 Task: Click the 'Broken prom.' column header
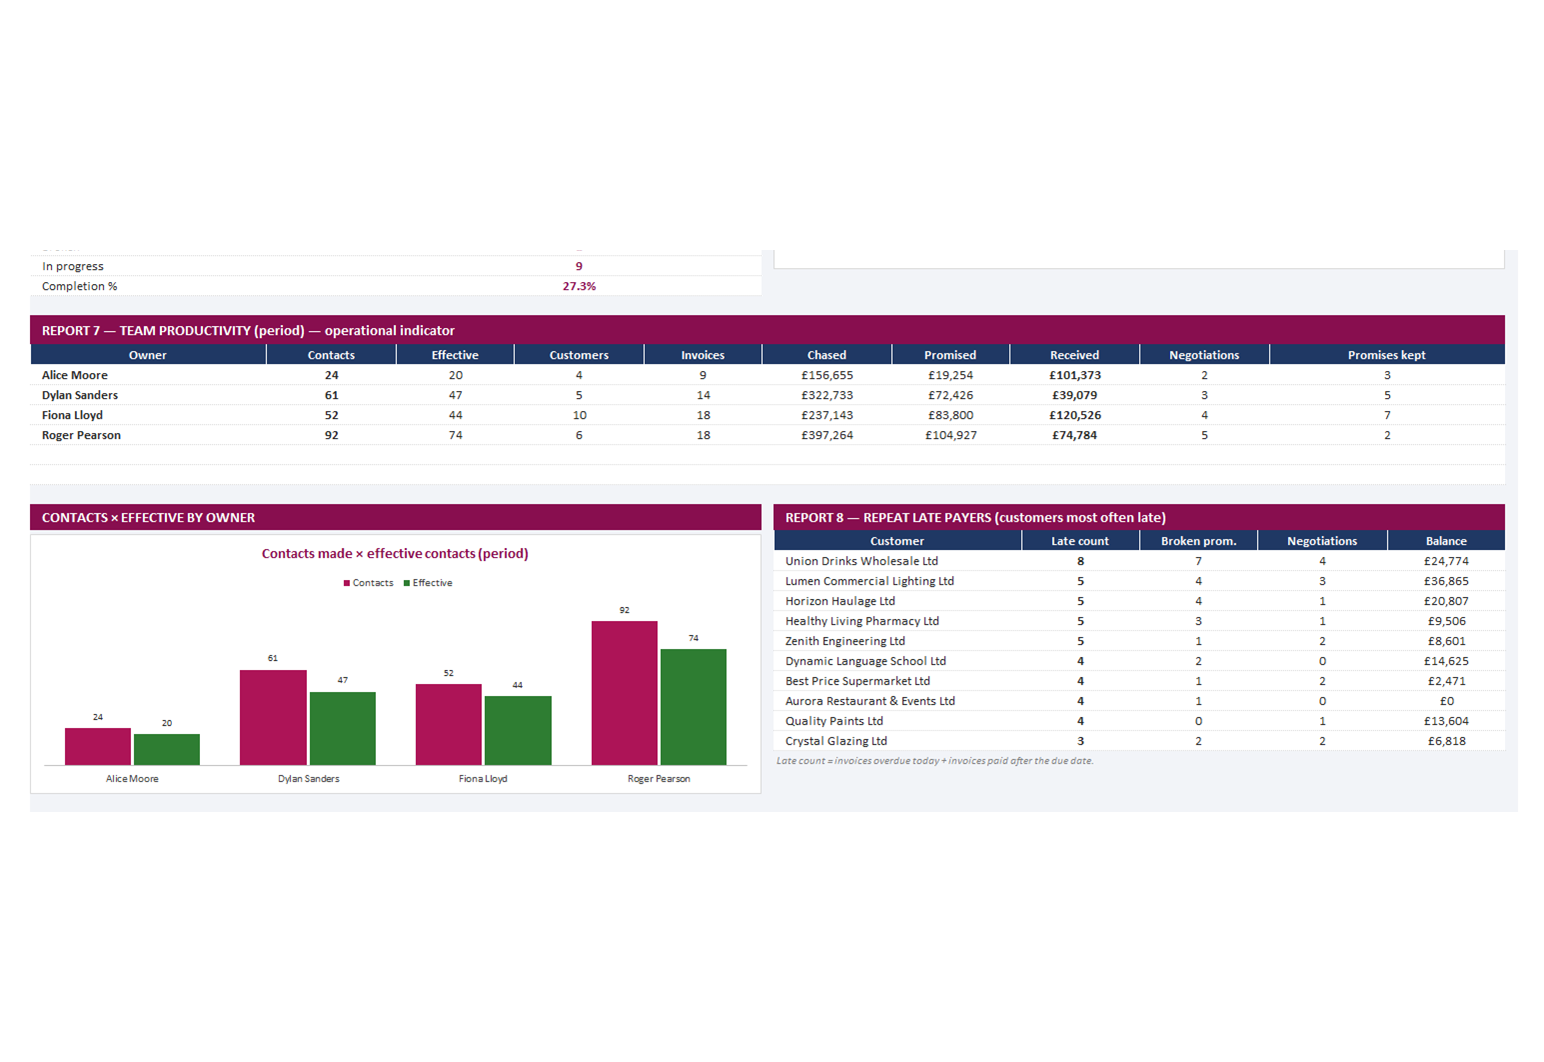pos(1199,541)
